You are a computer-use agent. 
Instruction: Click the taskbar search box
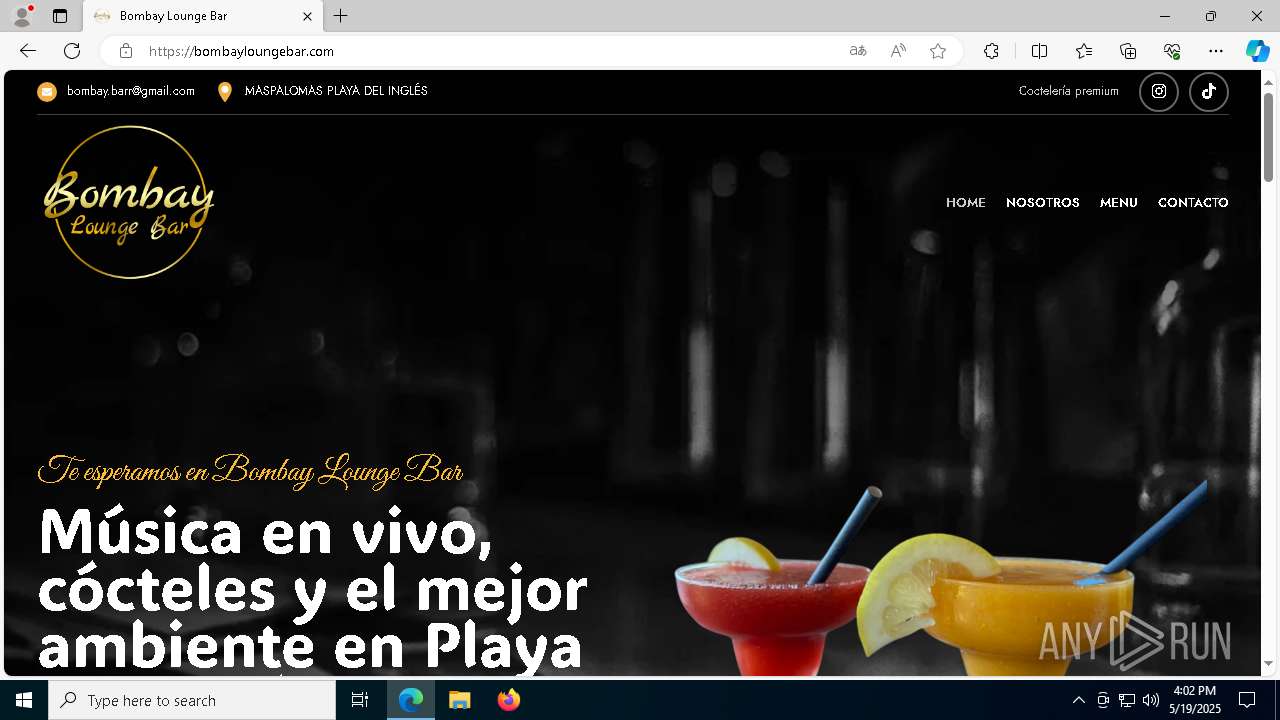(192, 700)
